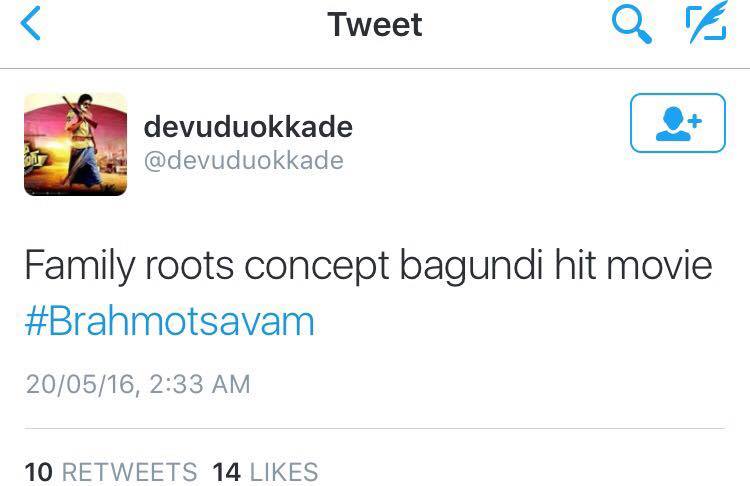Tap the word RETWEETS beside the count
This screenshot has width=750, height=486.
coord(129,472)
